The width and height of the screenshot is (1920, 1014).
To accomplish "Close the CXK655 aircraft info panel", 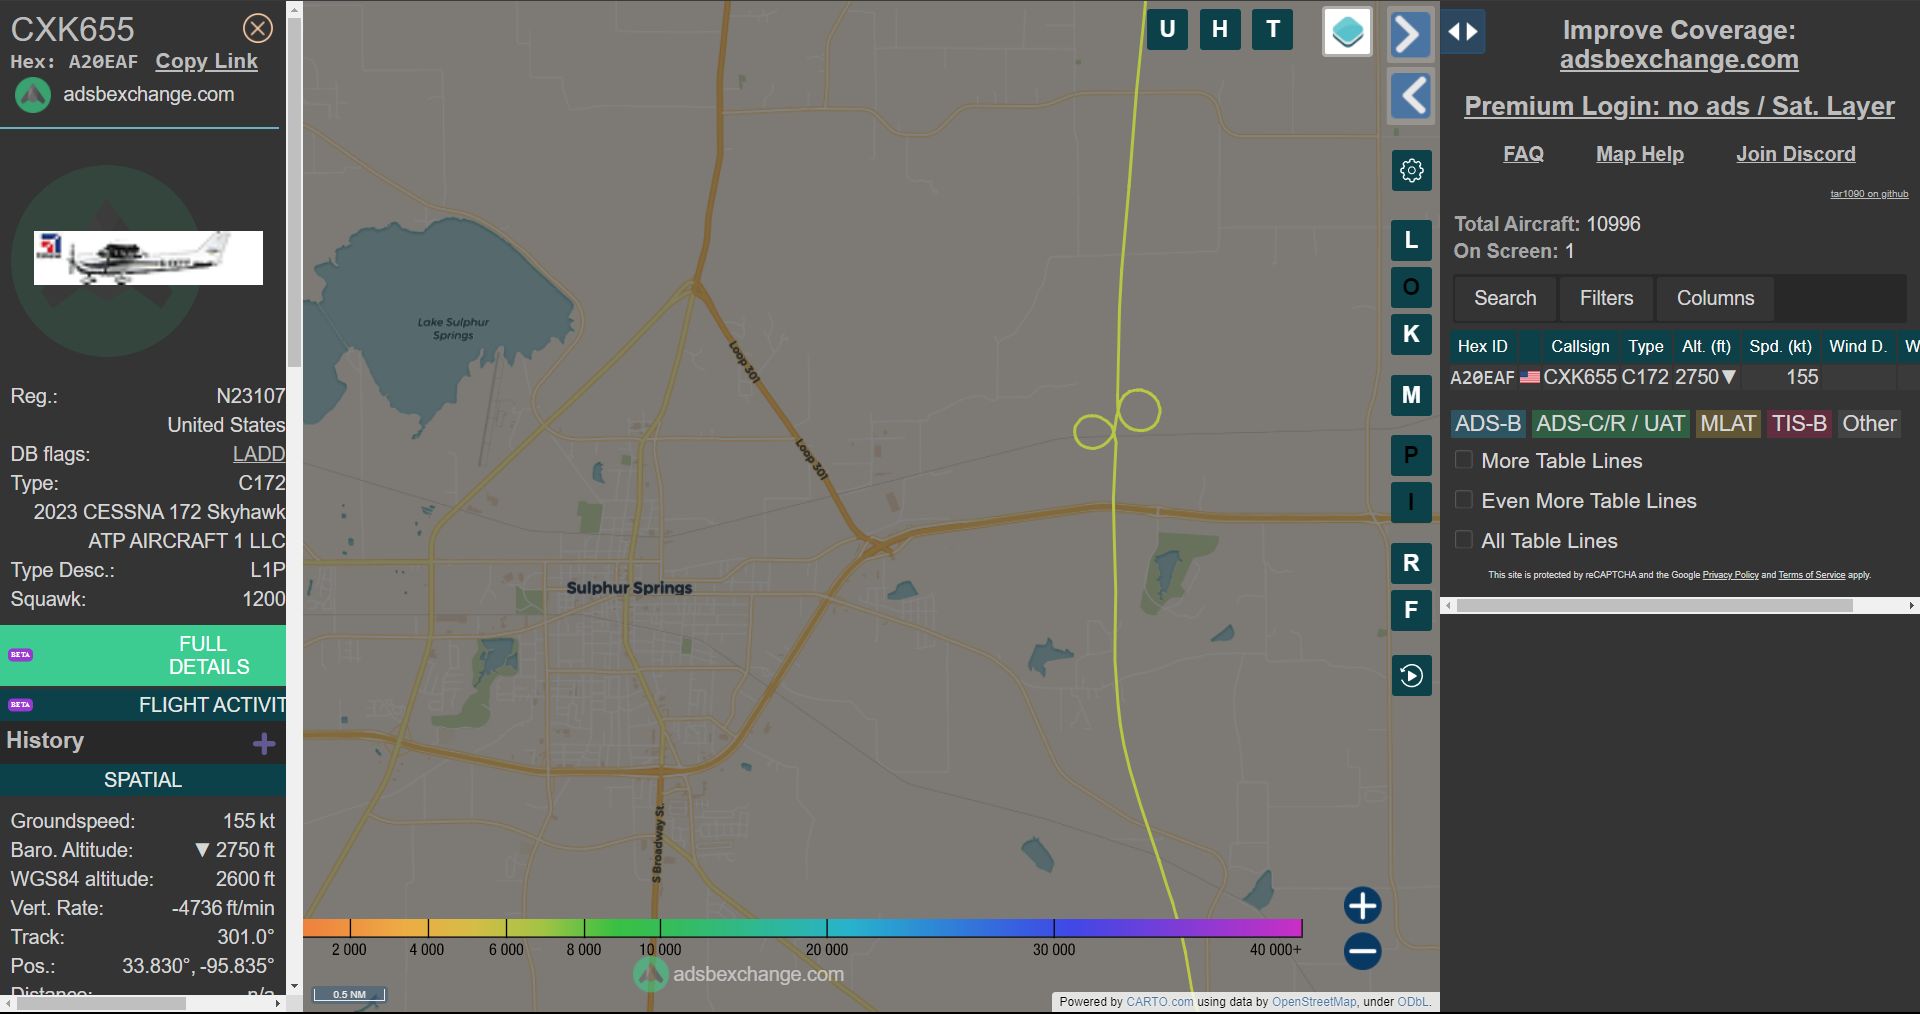I will [x=258, y=28].
